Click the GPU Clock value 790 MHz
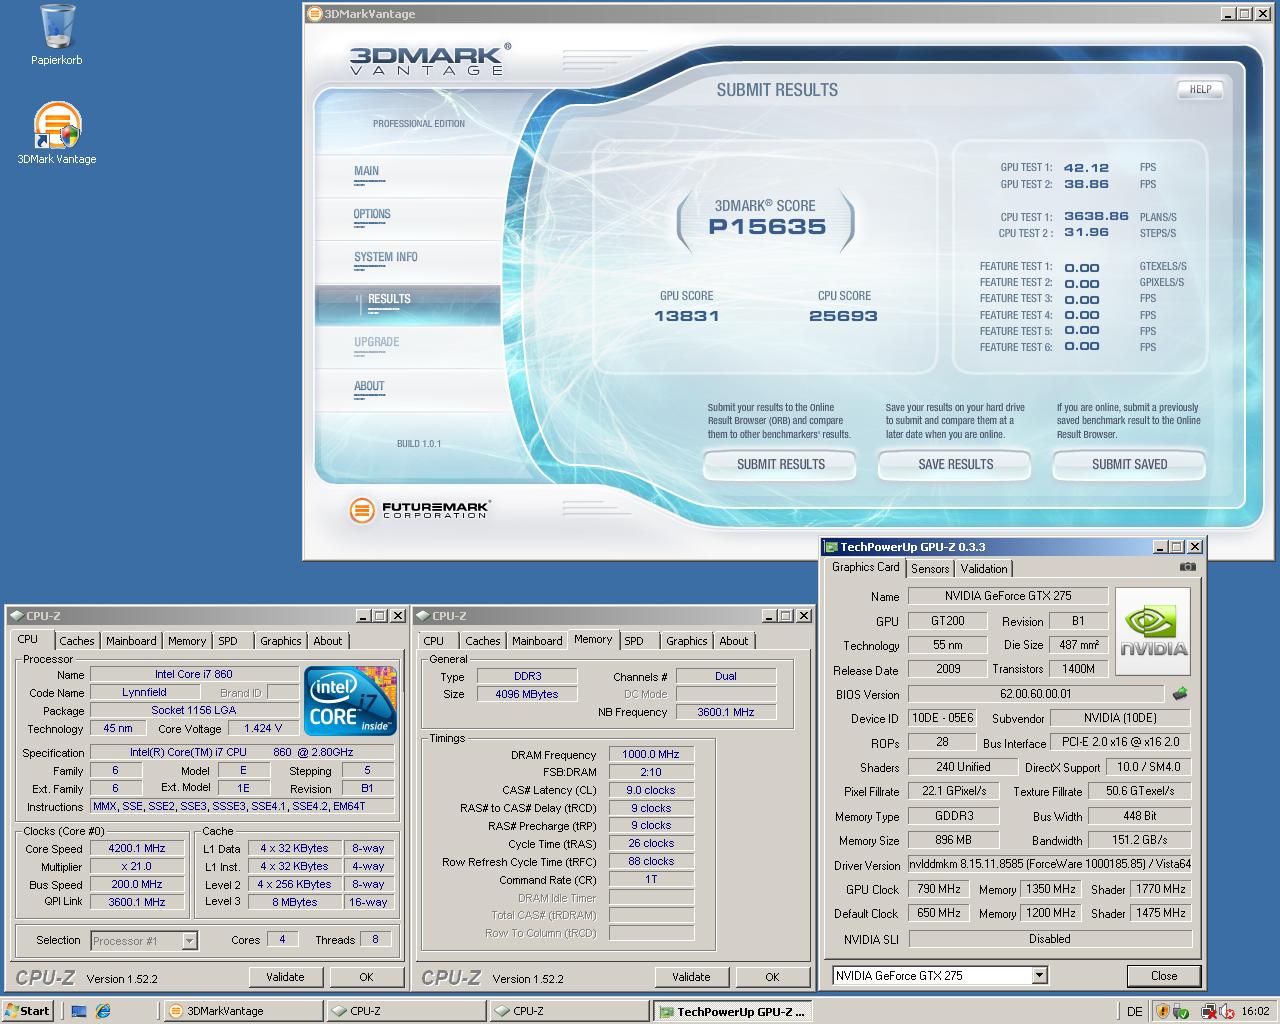The height and width of the screenshot is (1024, 1280). point(939,889)
